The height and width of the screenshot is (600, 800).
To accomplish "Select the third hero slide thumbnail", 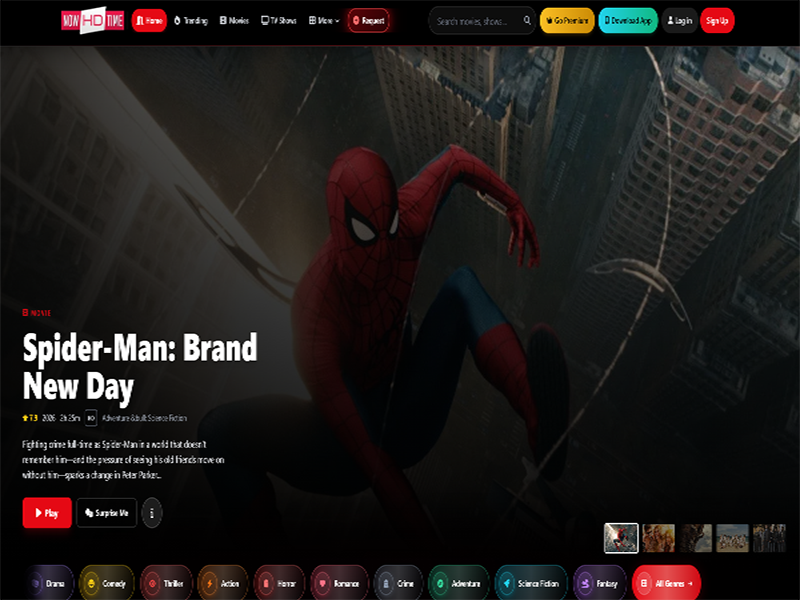I will coord(695,538).
